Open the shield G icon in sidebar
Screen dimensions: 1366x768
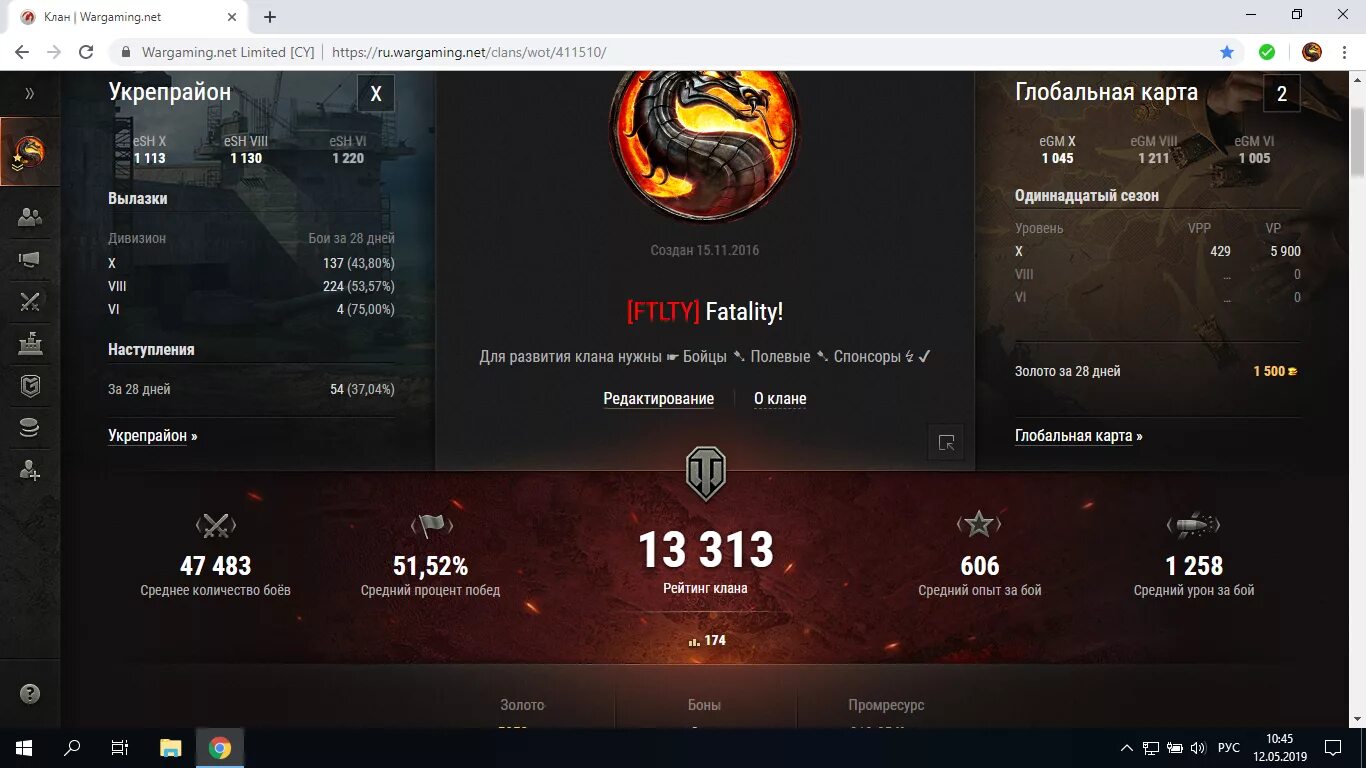click(29, 386)
